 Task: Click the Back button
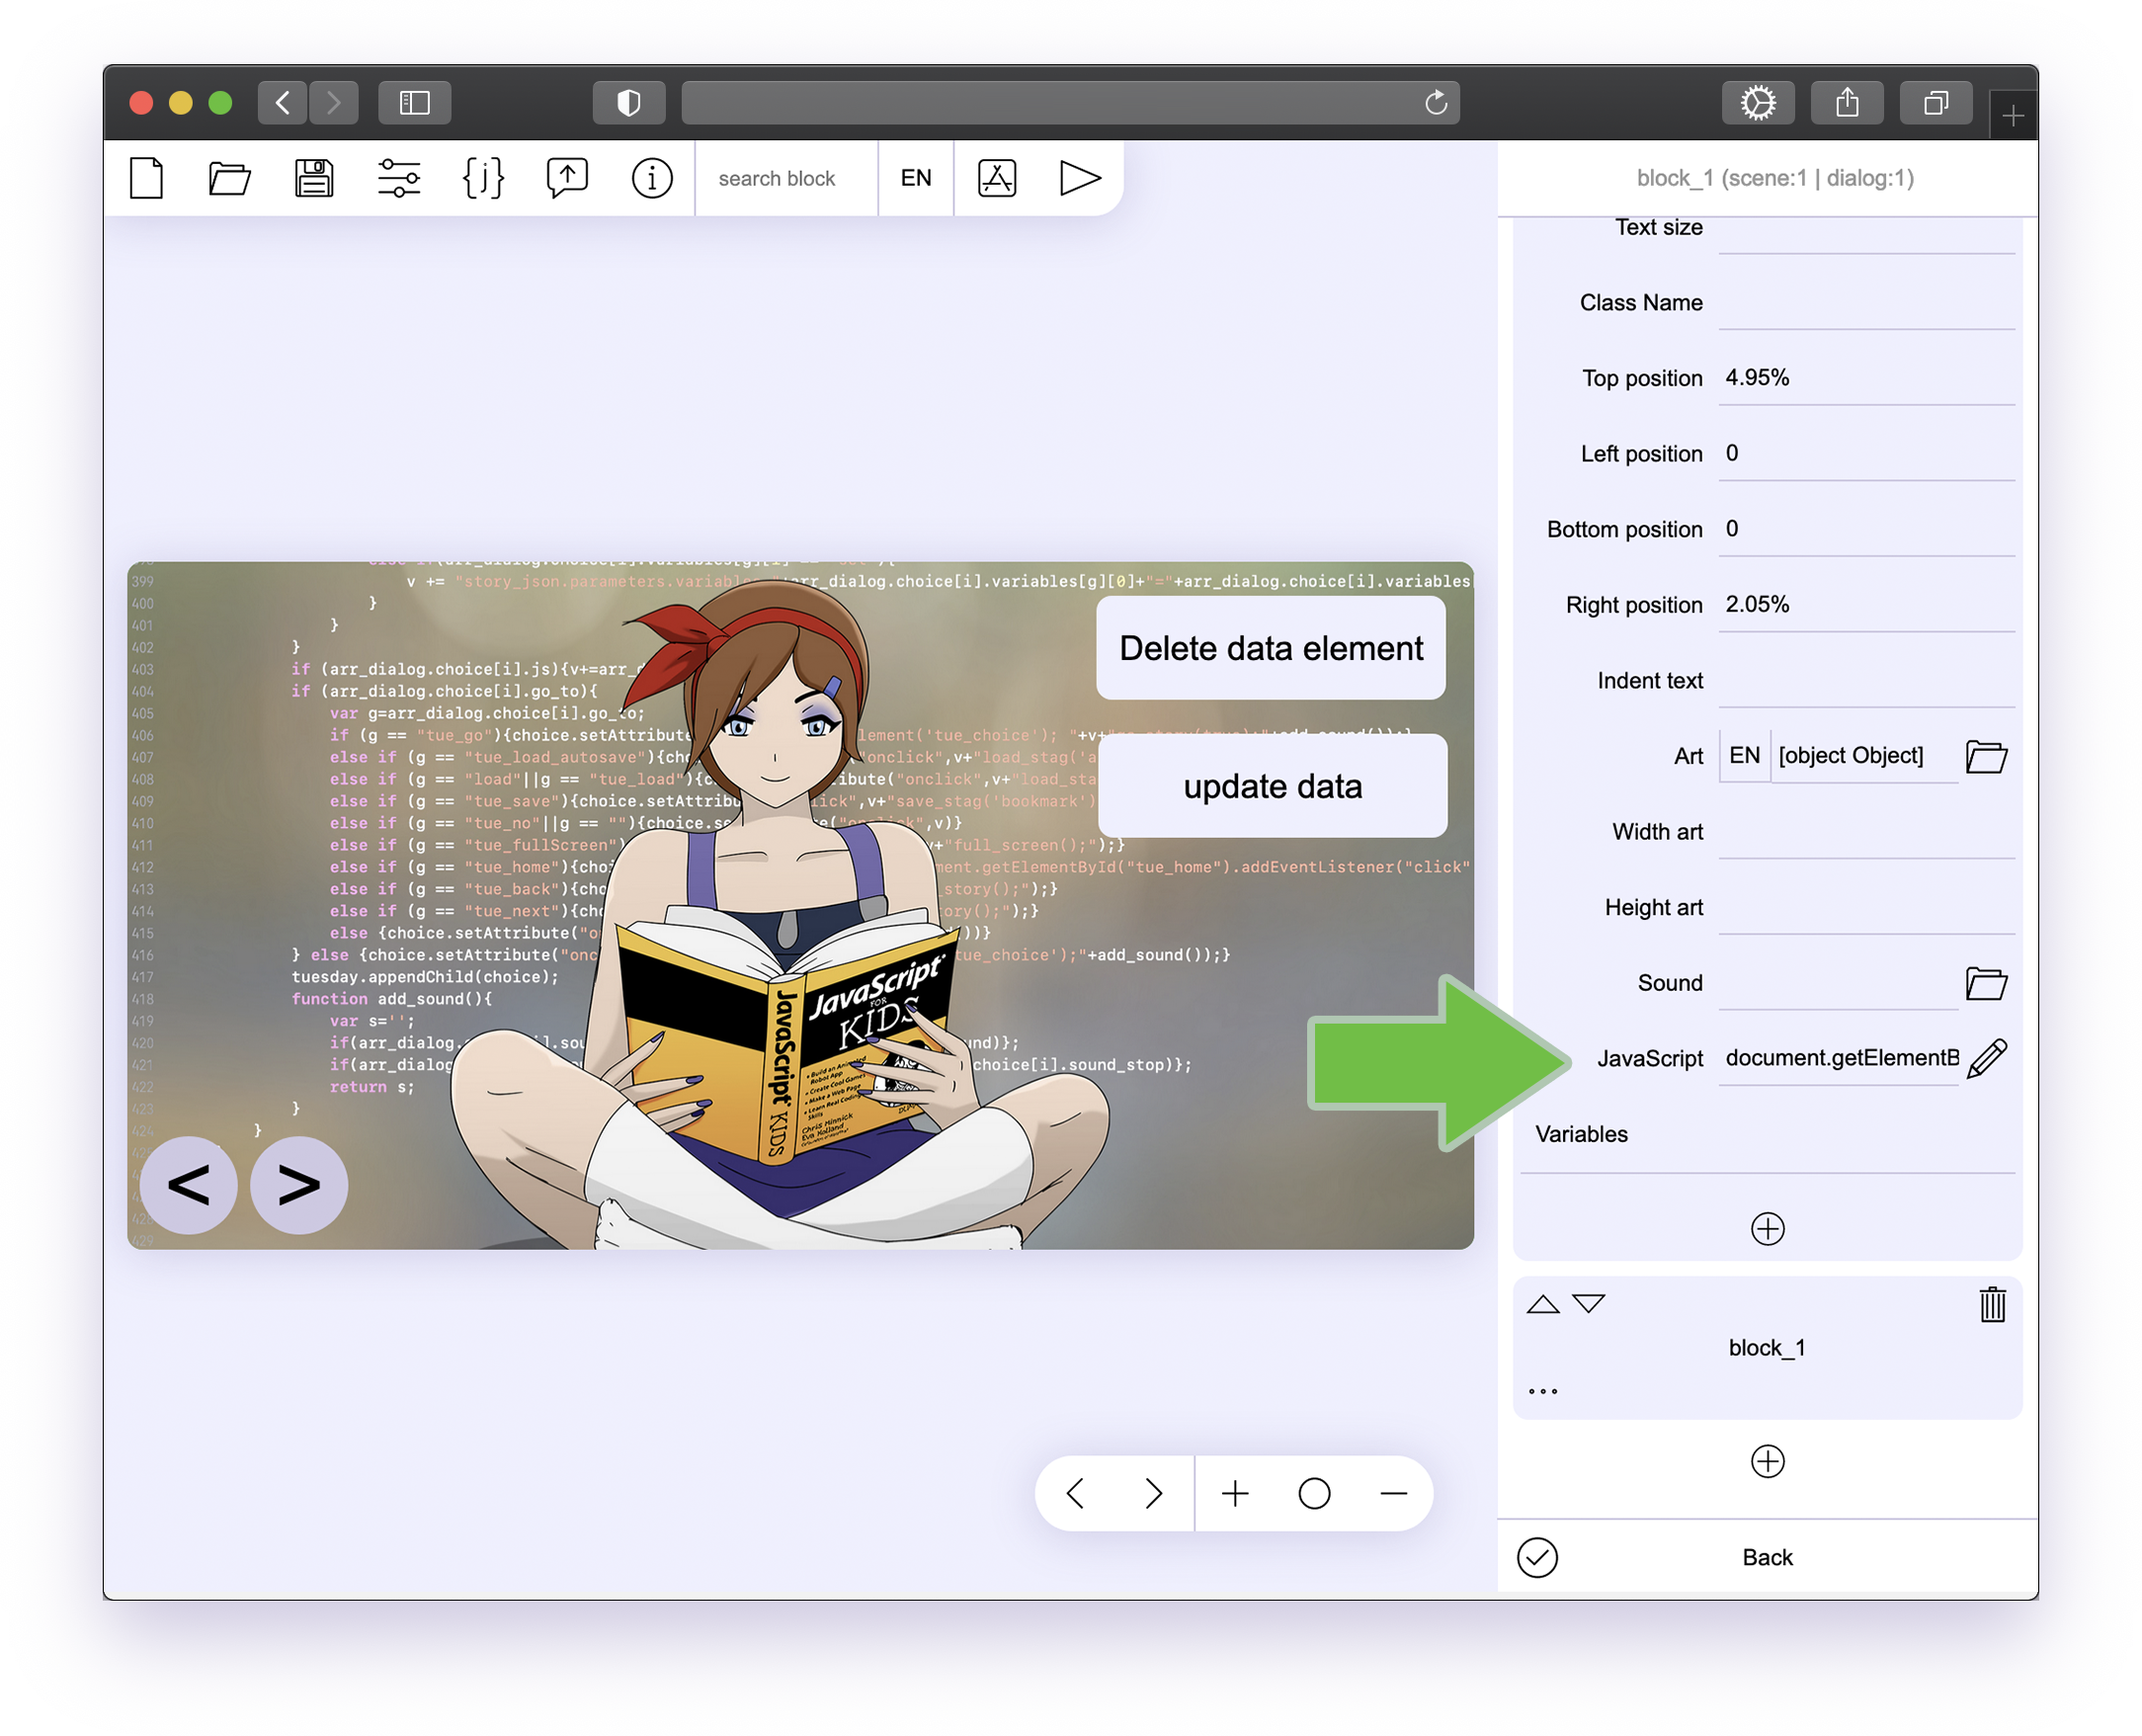coord(1767,1558)
